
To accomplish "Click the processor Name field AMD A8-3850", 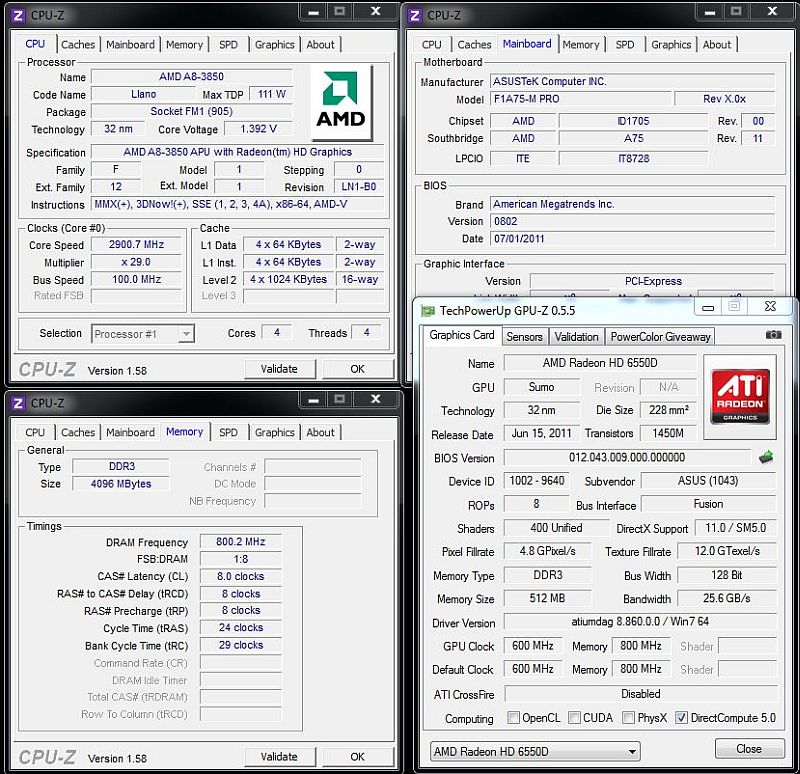I will click(191, 77).
